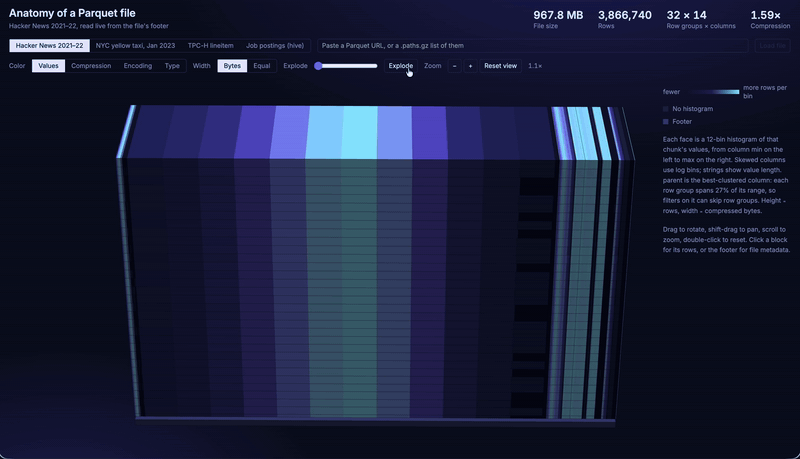The image size is (800, 459).
Task: Click the Explode slider track
Action: [346, 66]
